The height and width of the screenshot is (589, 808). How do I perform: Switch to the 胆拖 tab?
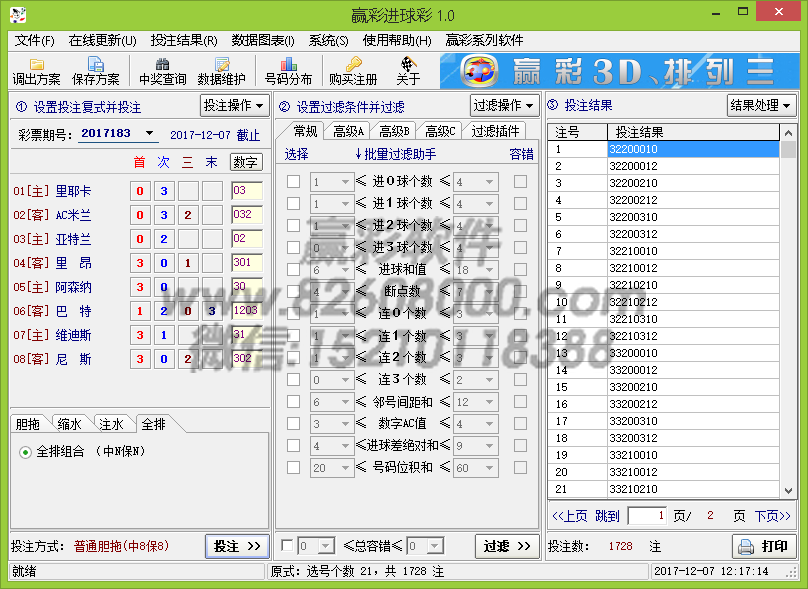28,424
